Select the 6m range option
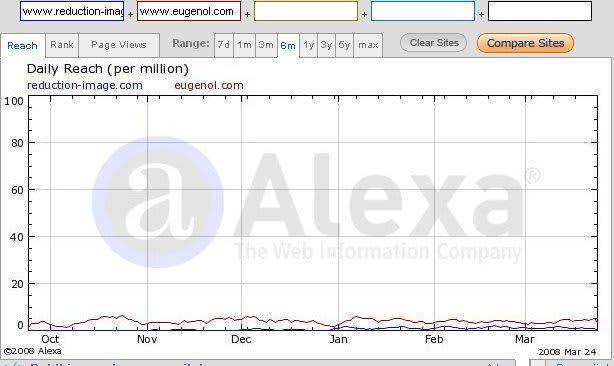Screen dimensions: 614x366 point(288,46)
